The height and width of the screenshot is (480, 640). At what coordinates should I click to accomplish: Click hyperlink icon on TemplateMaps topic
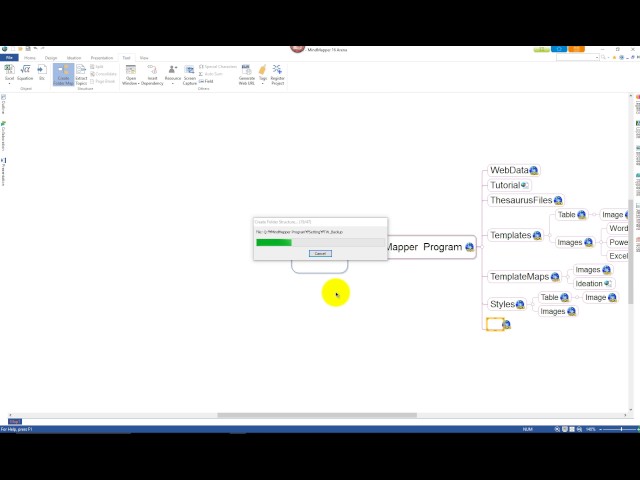click(555, 277)
